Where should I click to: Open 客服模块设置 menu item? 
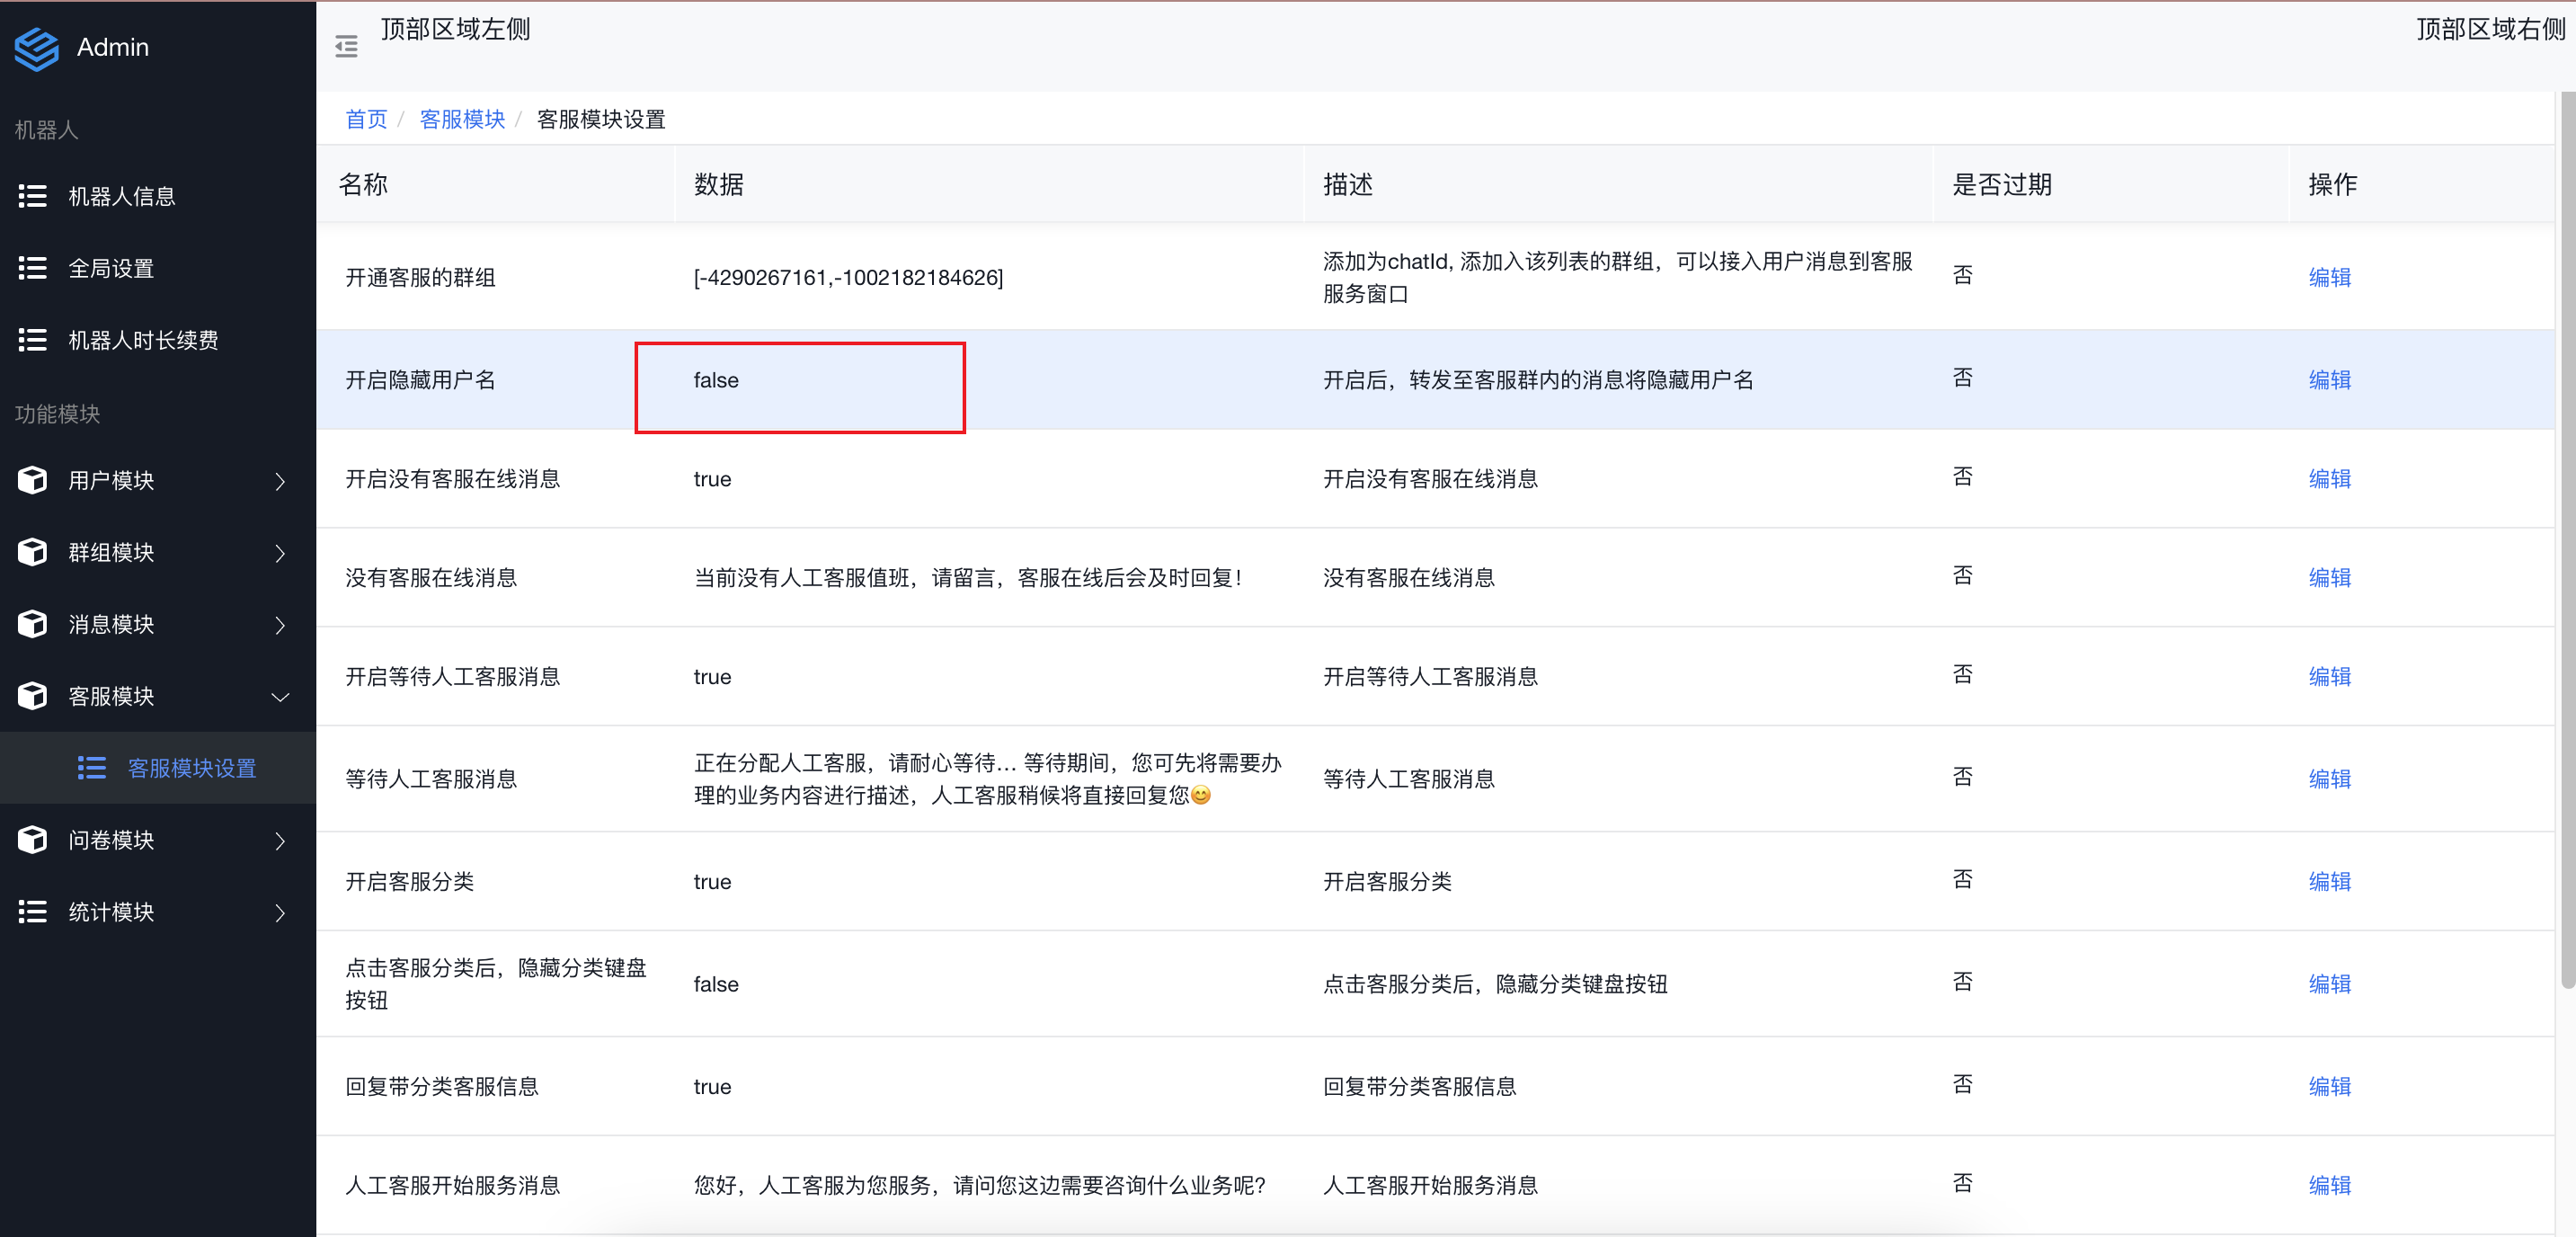(191, 768)
